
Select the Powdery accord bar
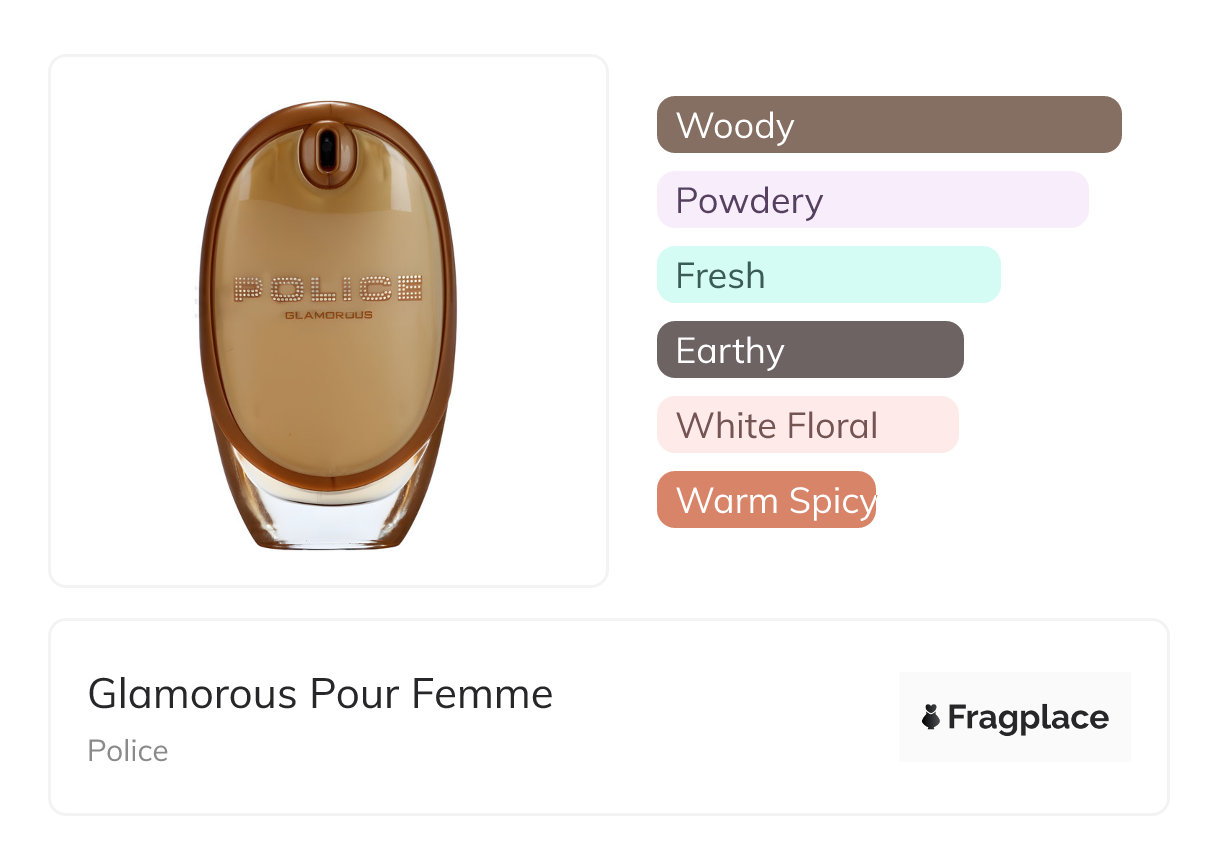click(x=872, y=200)
